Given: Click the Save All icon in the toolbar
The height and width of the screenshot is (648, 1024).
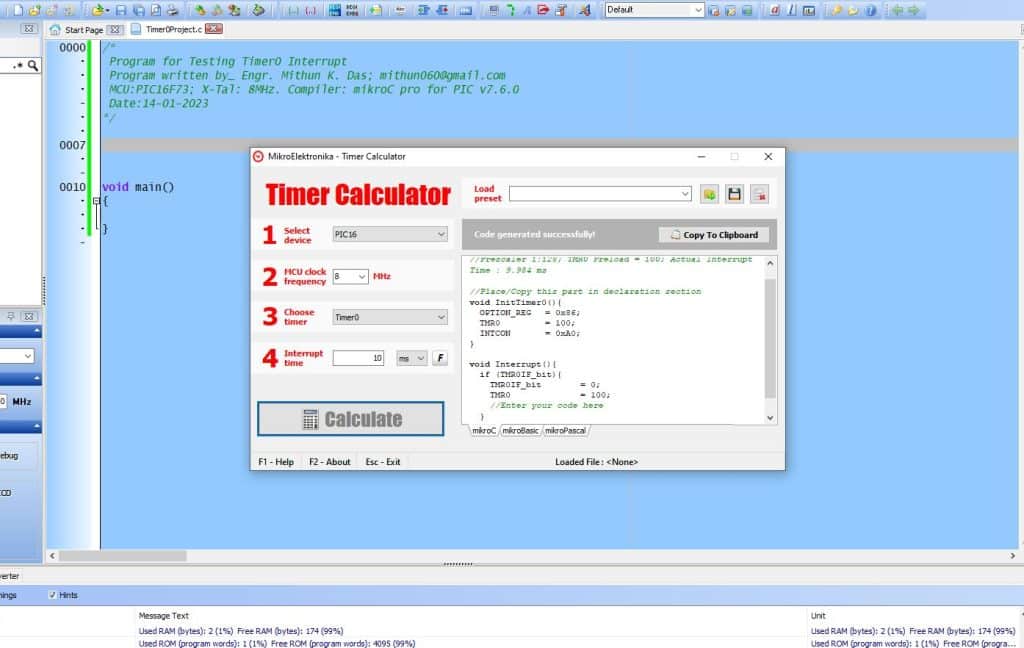Looking at the screenshot, I should [x=138, y=10].
